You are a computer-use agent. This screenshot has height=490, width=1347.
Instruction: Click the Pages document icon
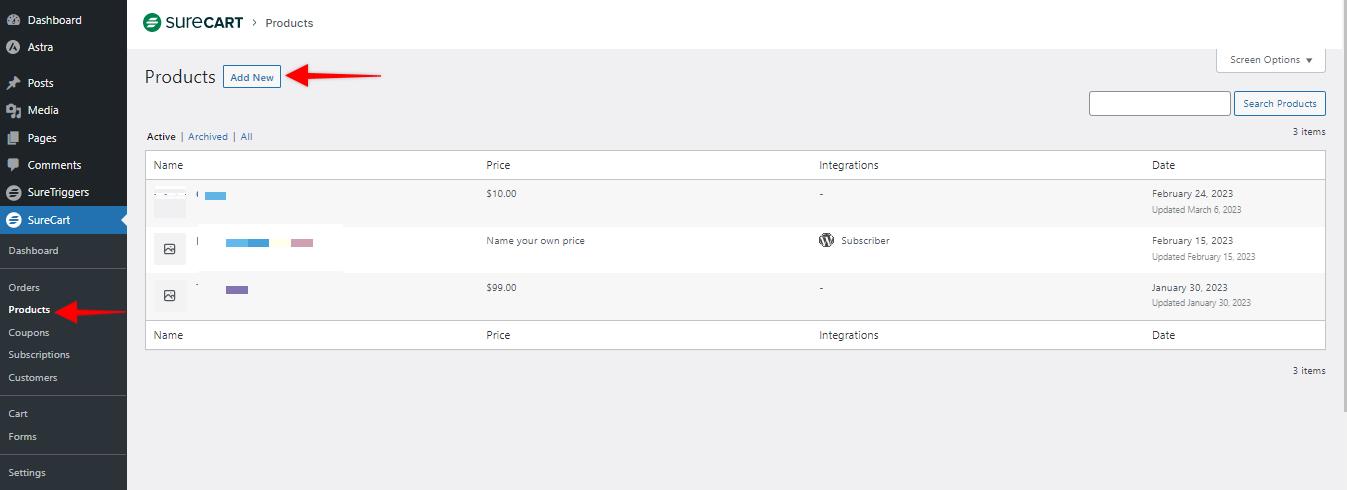coord(14,138)
